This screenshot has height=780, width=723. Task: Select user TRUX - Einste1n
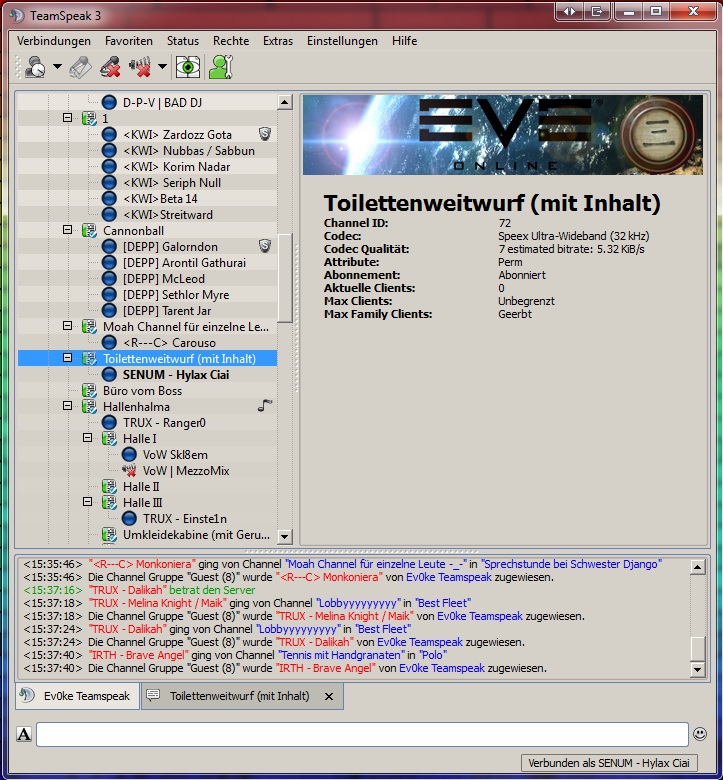[x=185, y=519]
